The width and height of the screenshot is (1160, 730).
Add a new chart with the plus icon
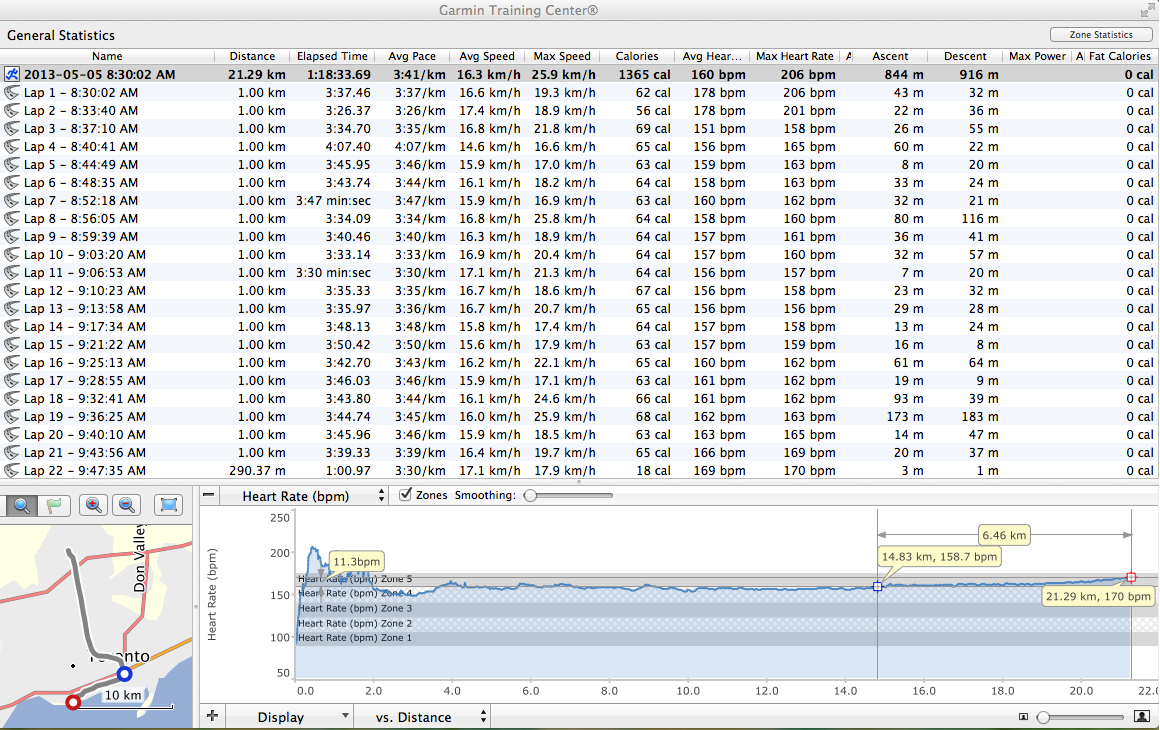212,716
